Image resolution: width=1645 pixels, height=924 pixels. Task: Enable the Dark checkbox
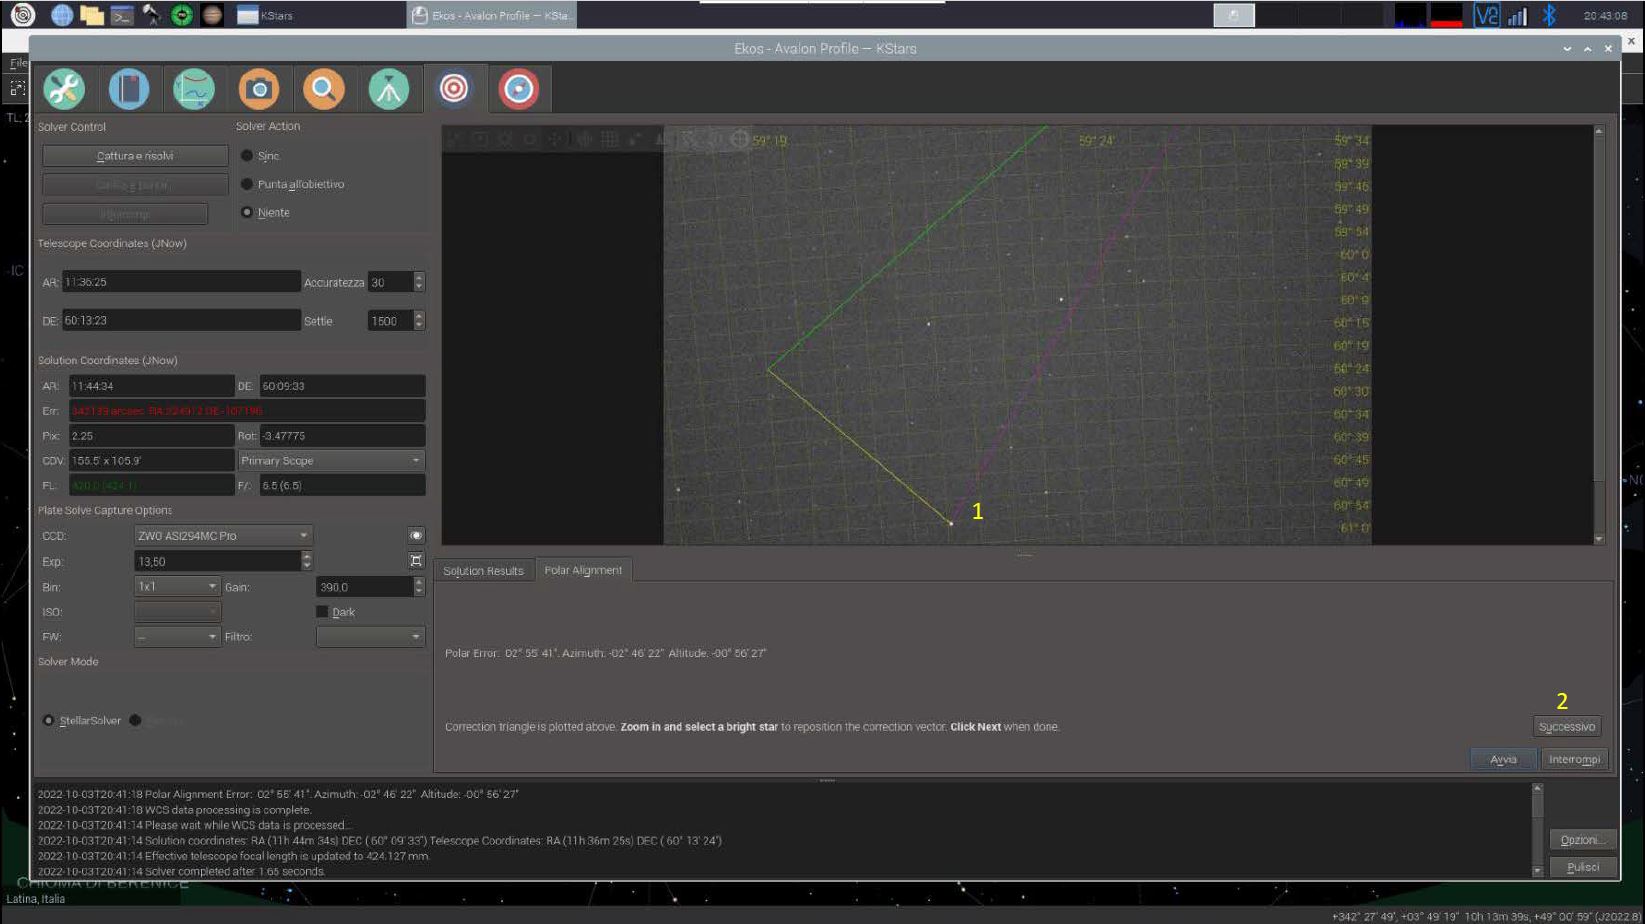[x=322, y=612]
